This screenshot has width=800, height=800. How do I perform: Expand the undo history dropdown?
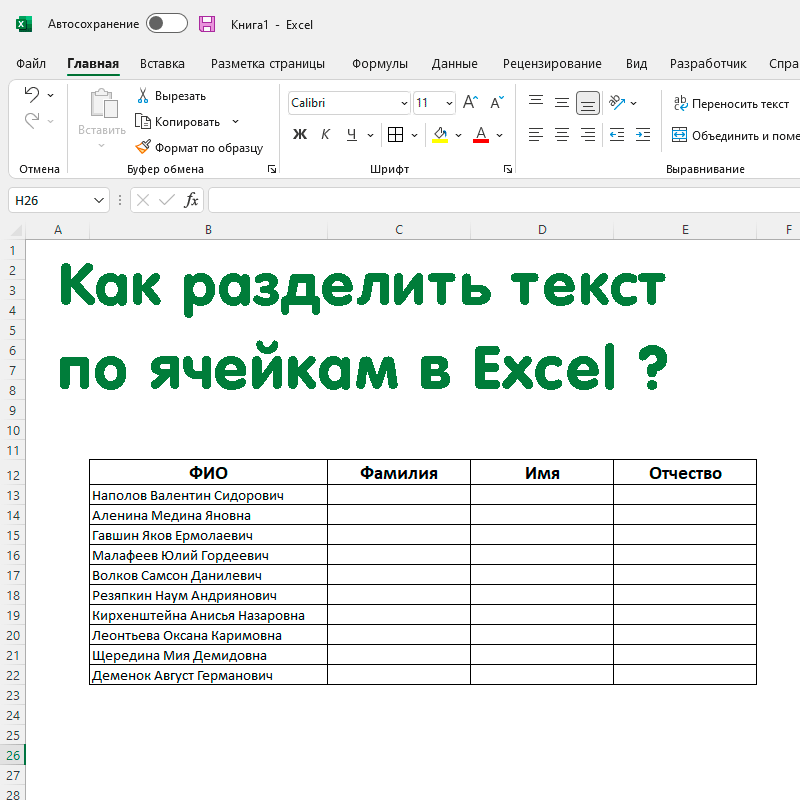pyautogui.click(x=51, y=95)
